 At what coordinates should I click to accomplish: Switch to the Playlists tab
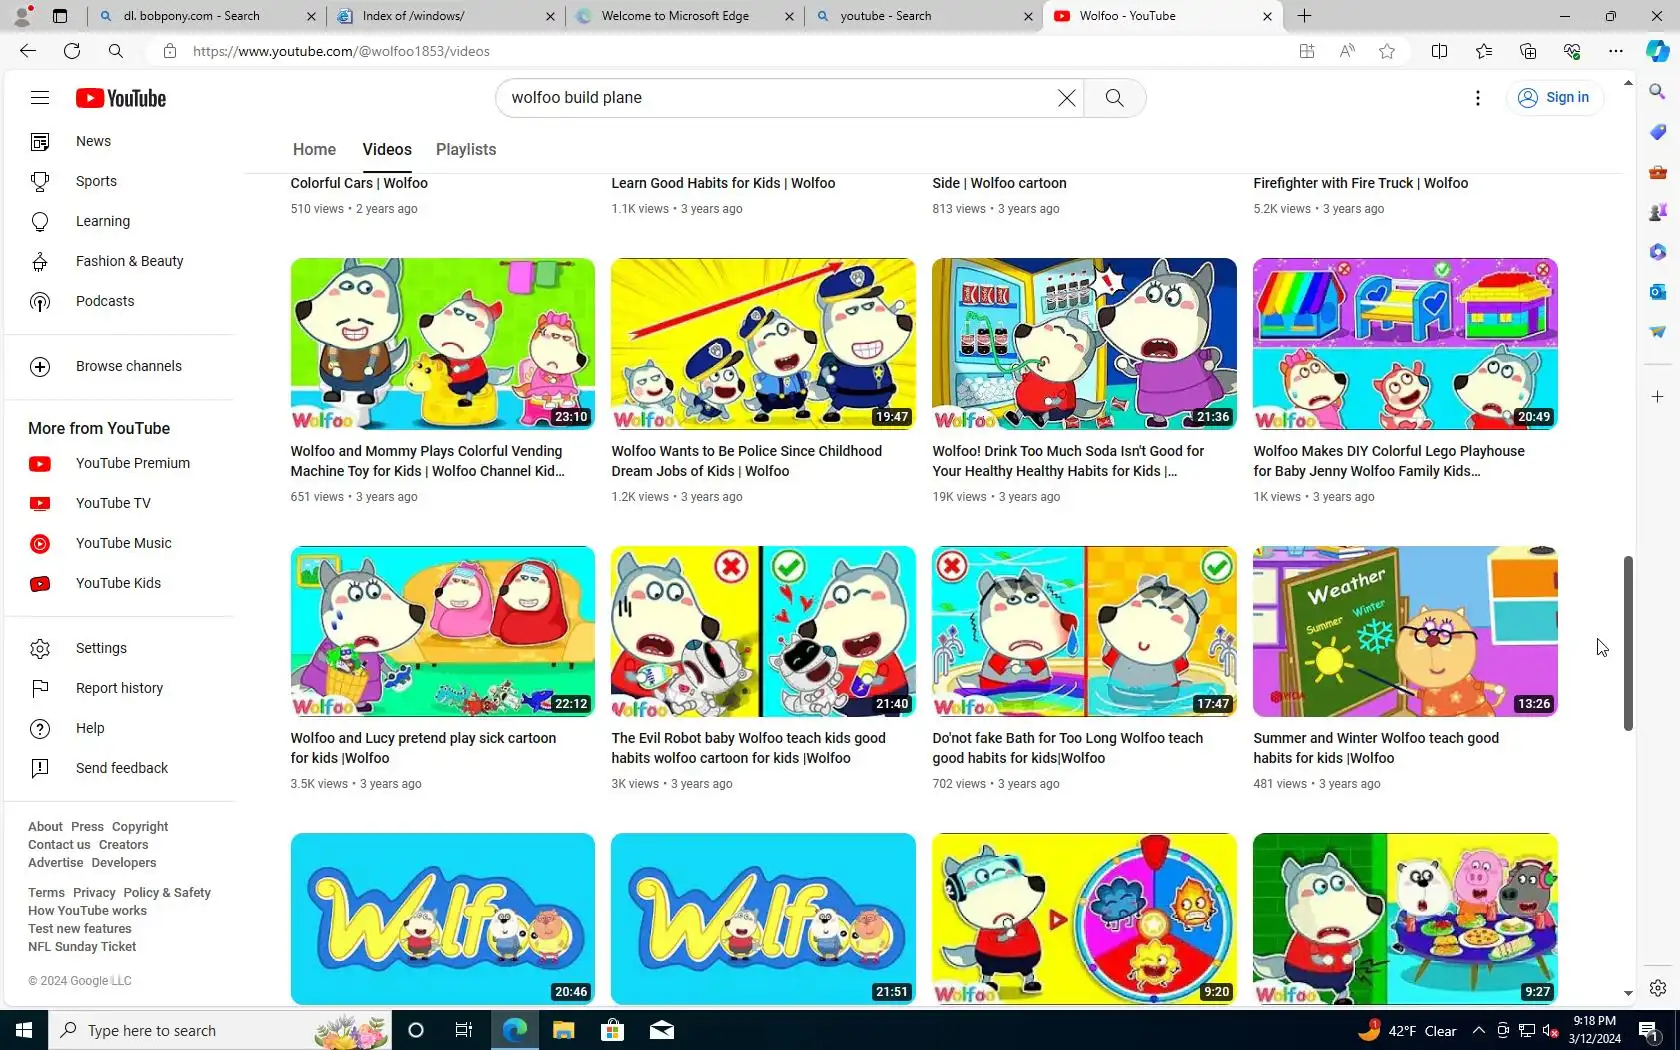(x=466, y=150)
